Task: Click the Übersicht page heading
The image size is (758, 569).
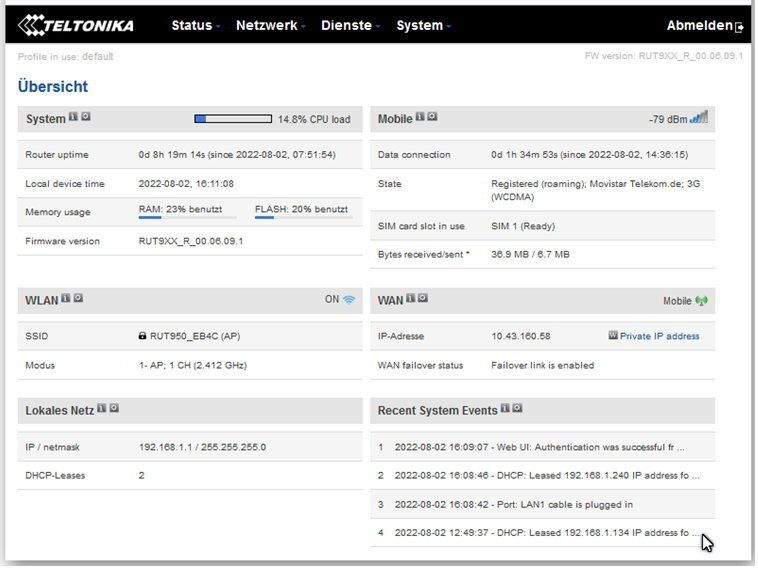Action: point(53,87)
